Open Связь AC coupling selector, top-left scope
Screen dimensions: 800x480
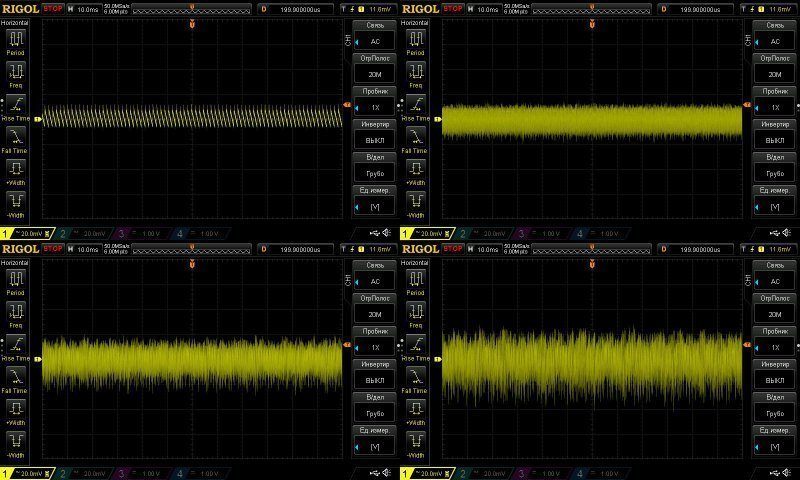[x=375, y=36]
